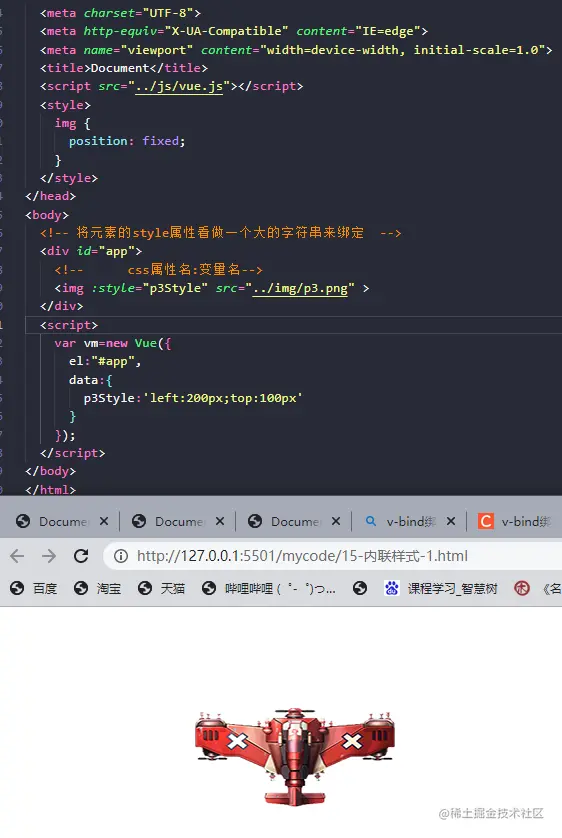Click the <title>Document</title> line
The image size is (562, 838).
pyautogui.click(x=124, y=68)
